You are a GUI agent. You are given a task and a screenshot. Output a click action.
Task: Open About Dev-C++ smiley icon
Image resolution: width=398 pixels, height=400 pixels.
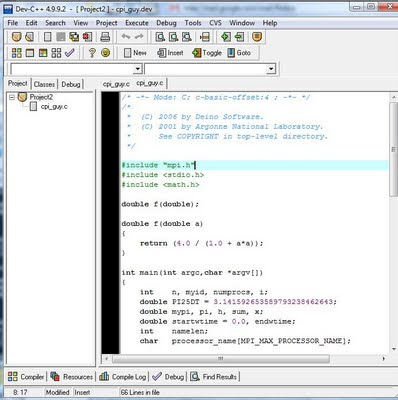coord(105,53)
